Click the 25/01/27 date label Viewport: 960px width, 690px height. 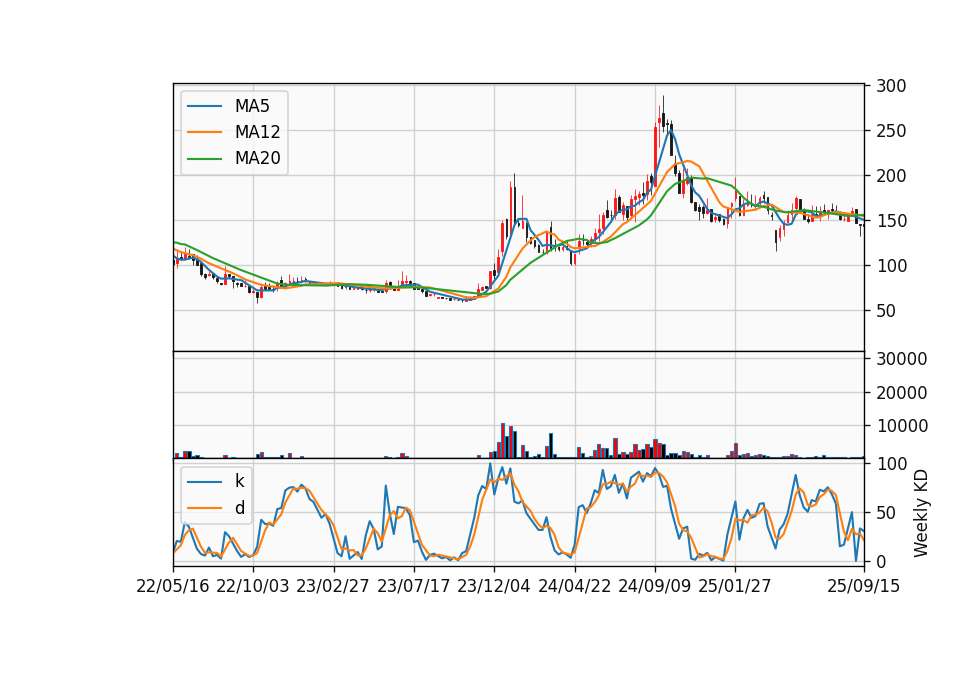pos(735,586)
